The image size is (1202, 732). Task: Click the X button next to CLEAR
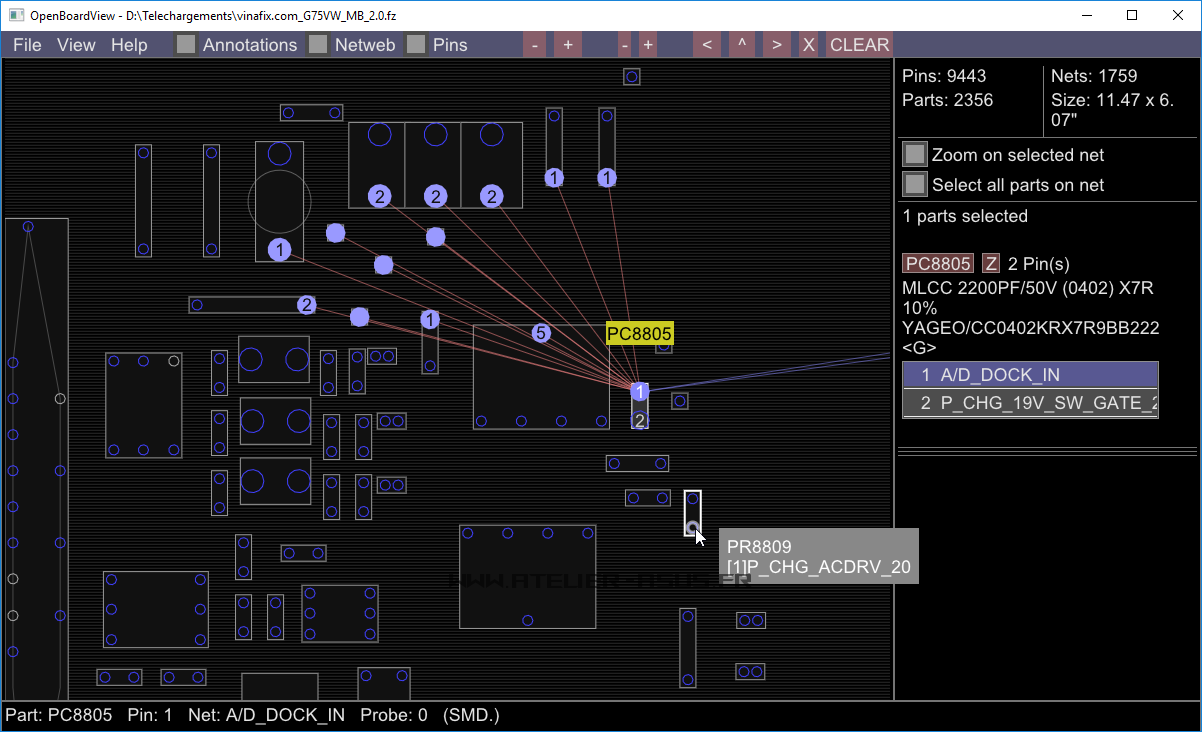coord(808,45)
